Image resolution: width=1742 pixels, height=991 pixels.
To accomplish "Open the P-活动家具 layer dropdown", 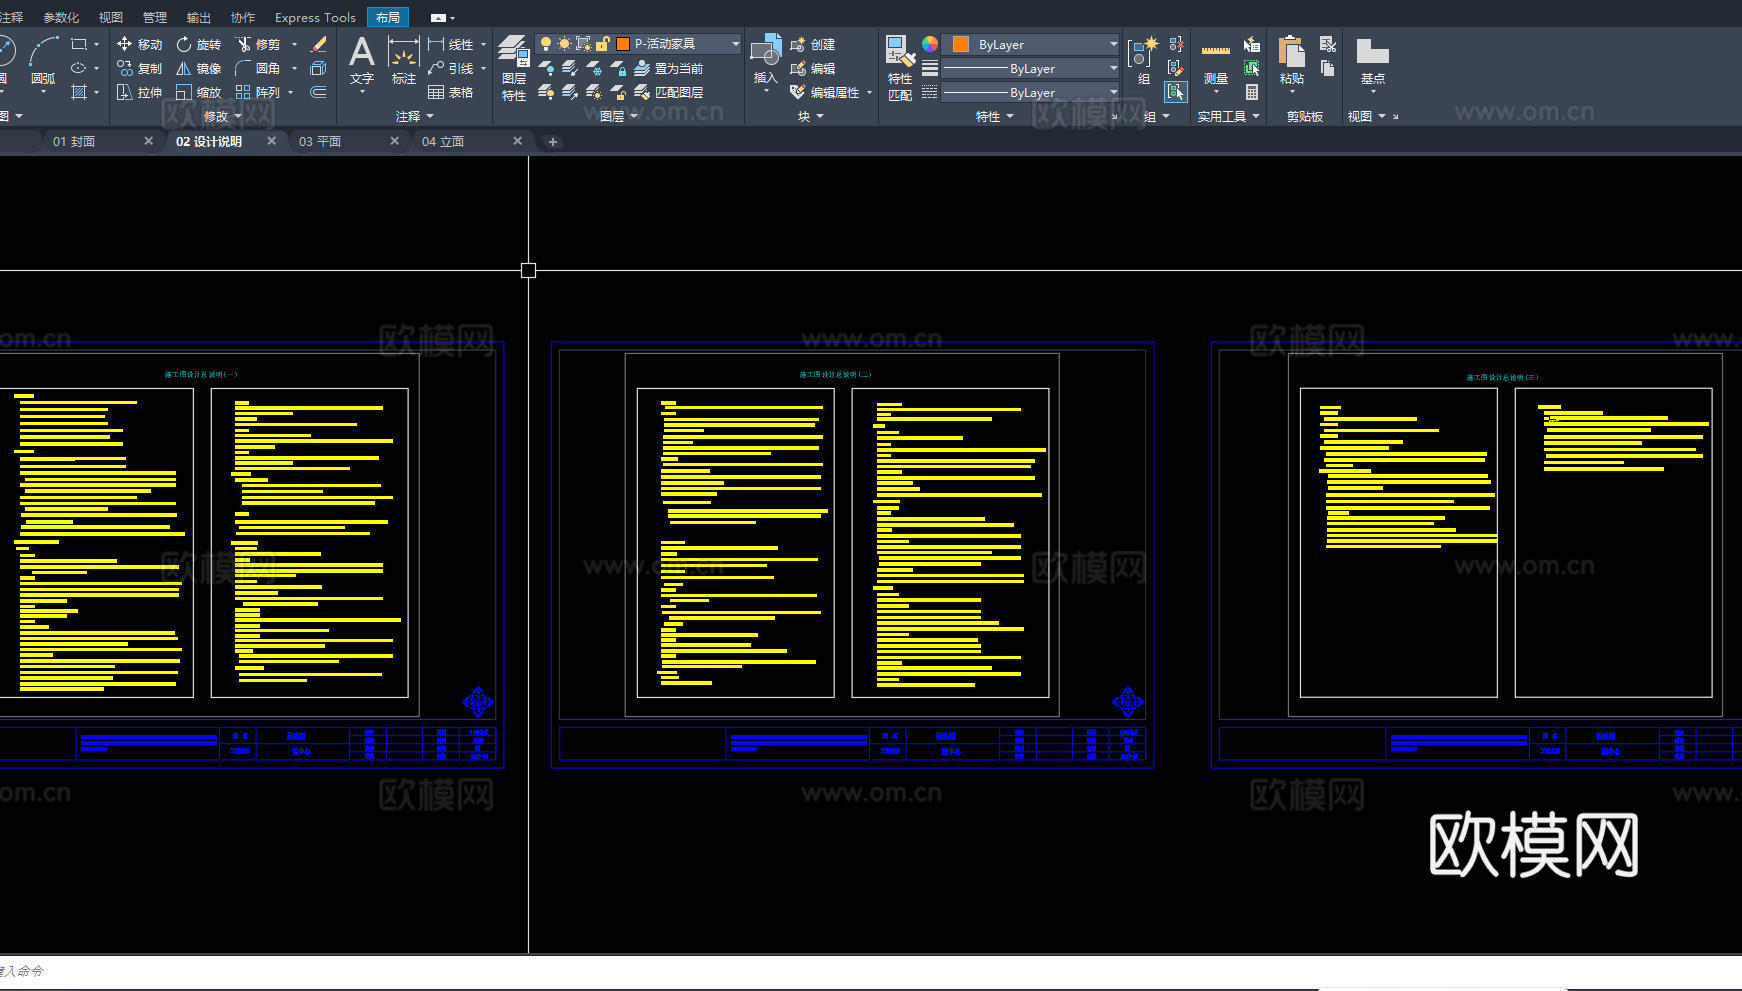I will [639, 44].
